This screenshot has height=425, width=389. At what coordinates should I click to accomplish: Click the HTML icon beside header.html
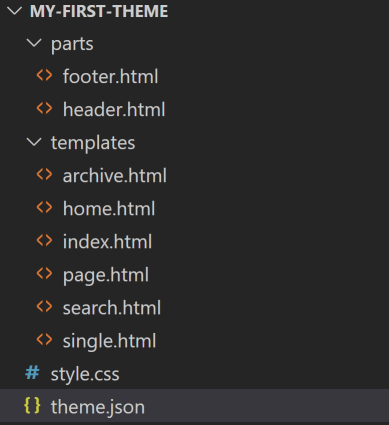(44, 108)
